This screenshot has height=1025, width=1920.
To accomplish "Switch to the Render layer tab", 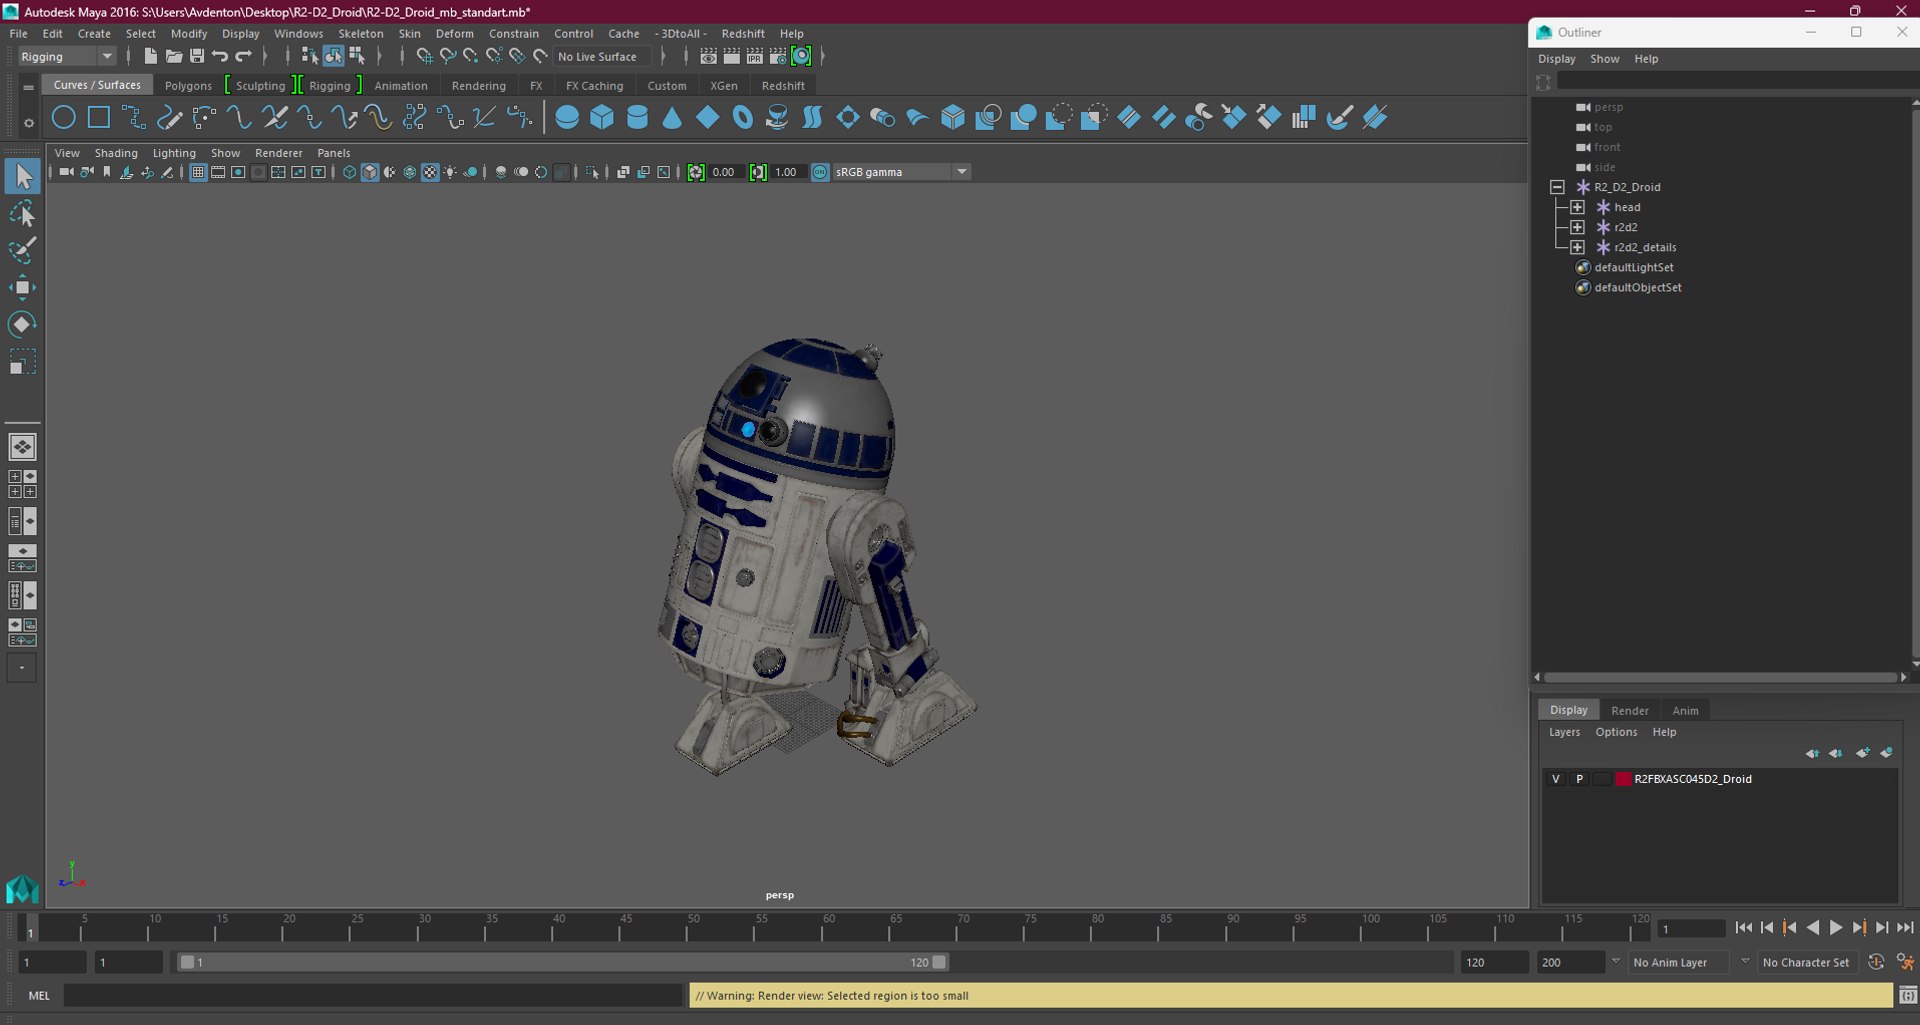I will (x=1630, y=710).
